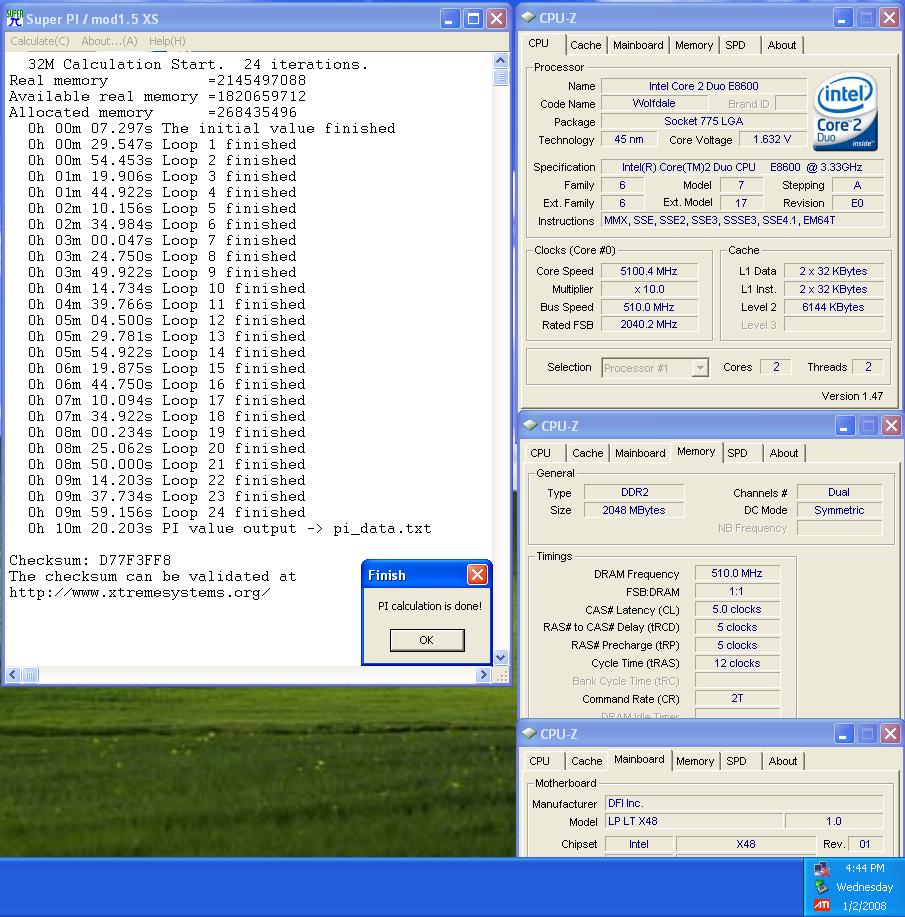This screenshot has height=917, width=905.
Task: Open the Calculate menu in Super PI
Action: (40, 41)
